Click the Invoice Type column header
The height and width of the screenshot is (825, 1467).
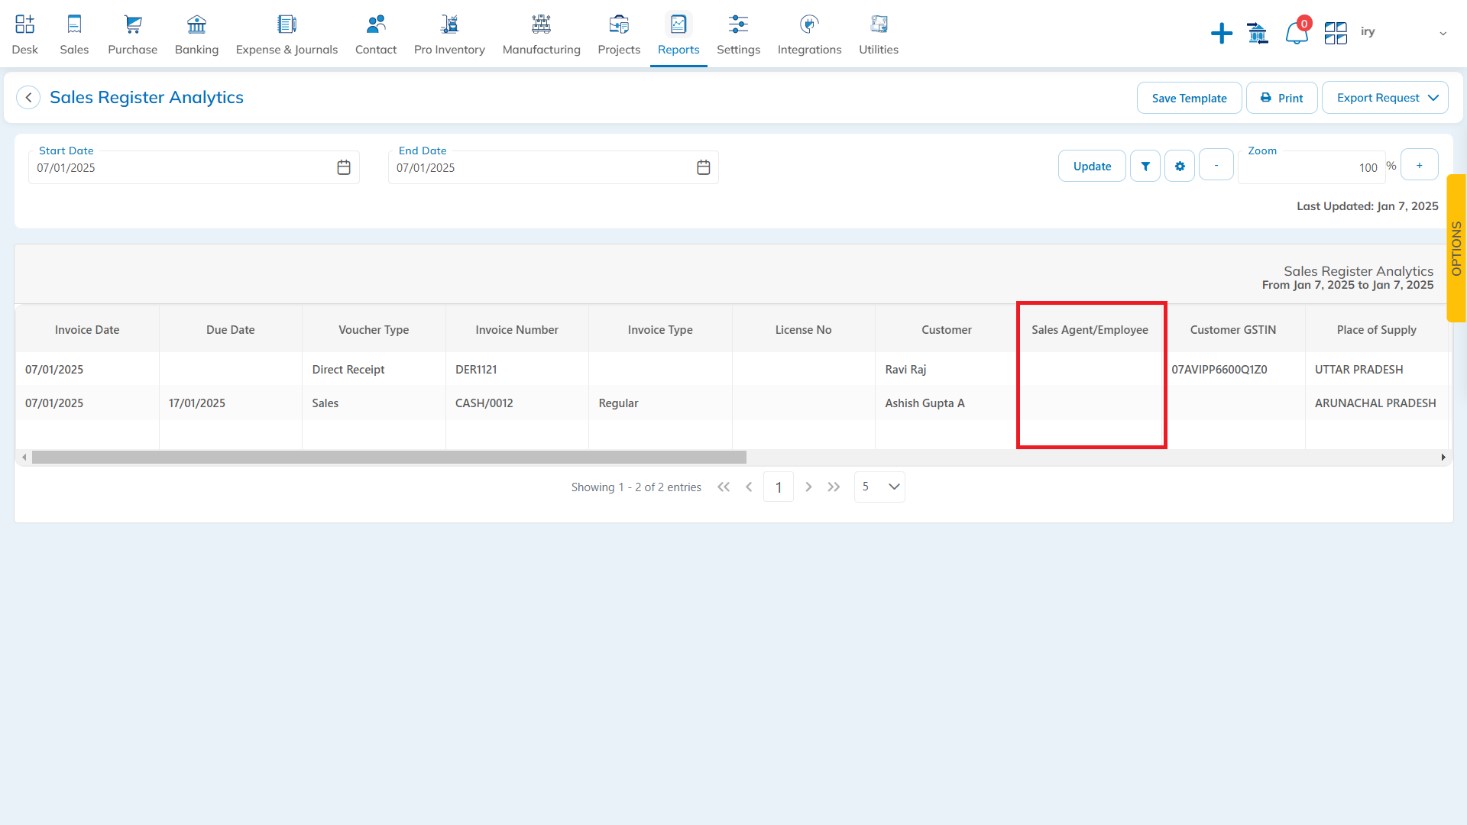click(660, 330)
